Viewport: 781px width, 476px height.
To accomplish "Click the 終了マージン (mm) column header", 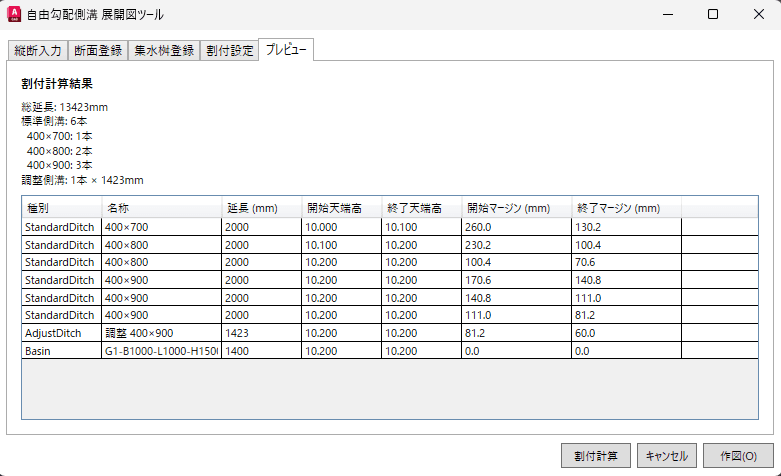I will pyautogui.click(x=626, y=208).
